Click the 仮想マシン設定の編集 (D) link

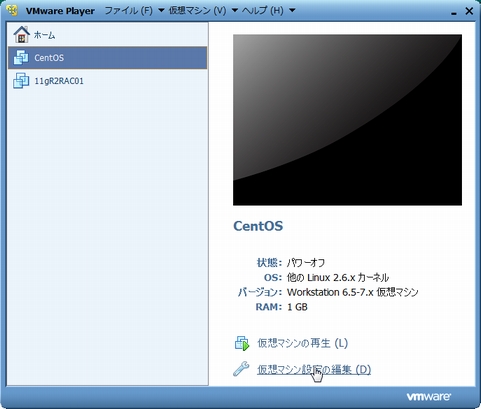coord(314,370)
